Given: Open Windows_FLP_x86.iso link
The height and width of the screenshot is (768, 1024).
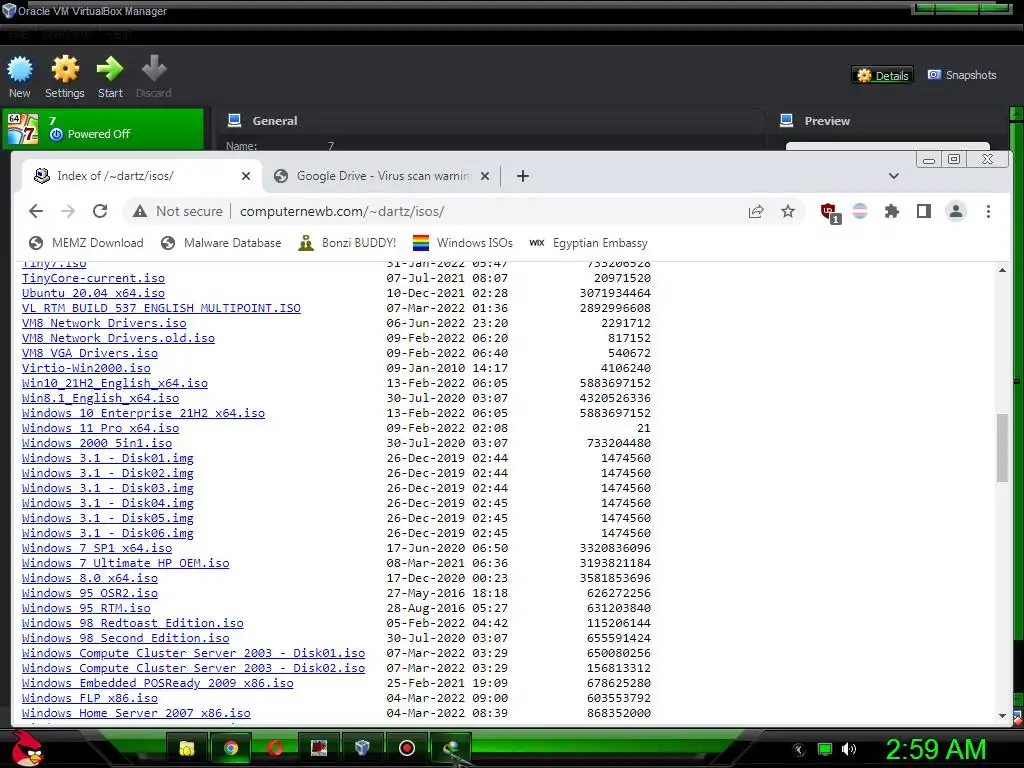Looking at the screenshot, I should 89,699.
